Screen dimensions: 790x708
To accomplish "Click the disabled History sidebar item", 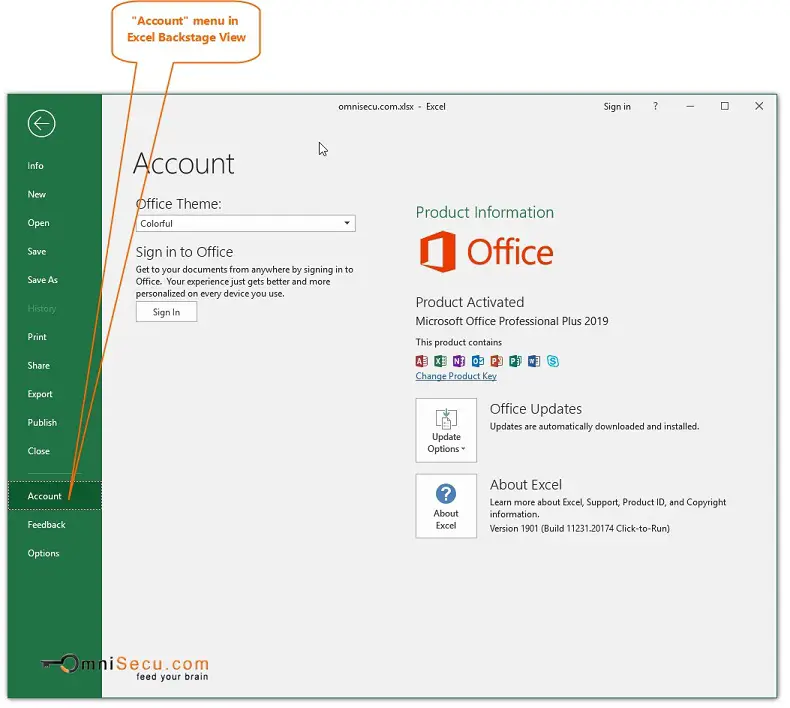I will pyautogui.click(x=42, y=308).
